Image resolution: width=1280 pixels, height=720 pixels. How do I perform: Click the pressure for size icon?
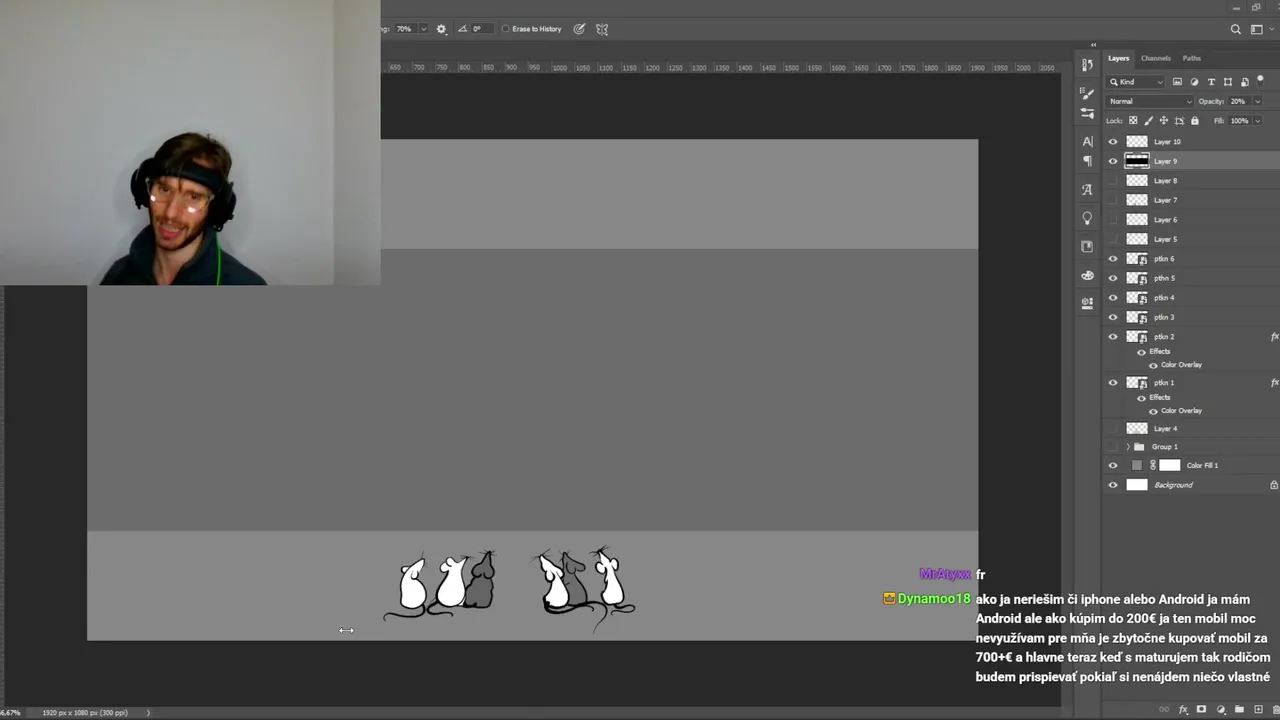point(579,29)
